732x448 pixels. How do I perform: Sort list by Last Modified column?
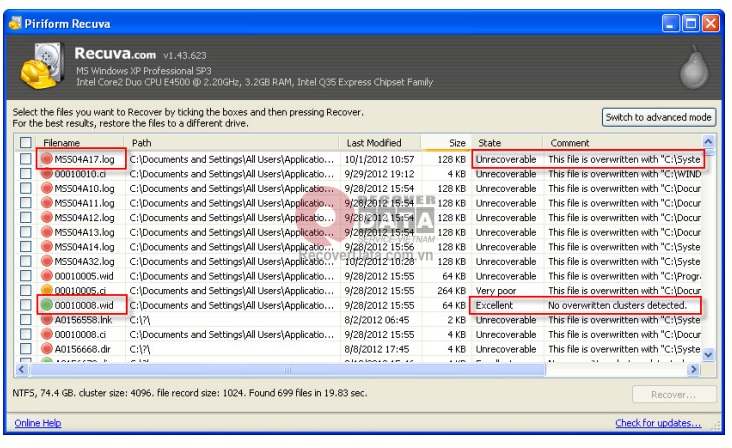point(380,143)
